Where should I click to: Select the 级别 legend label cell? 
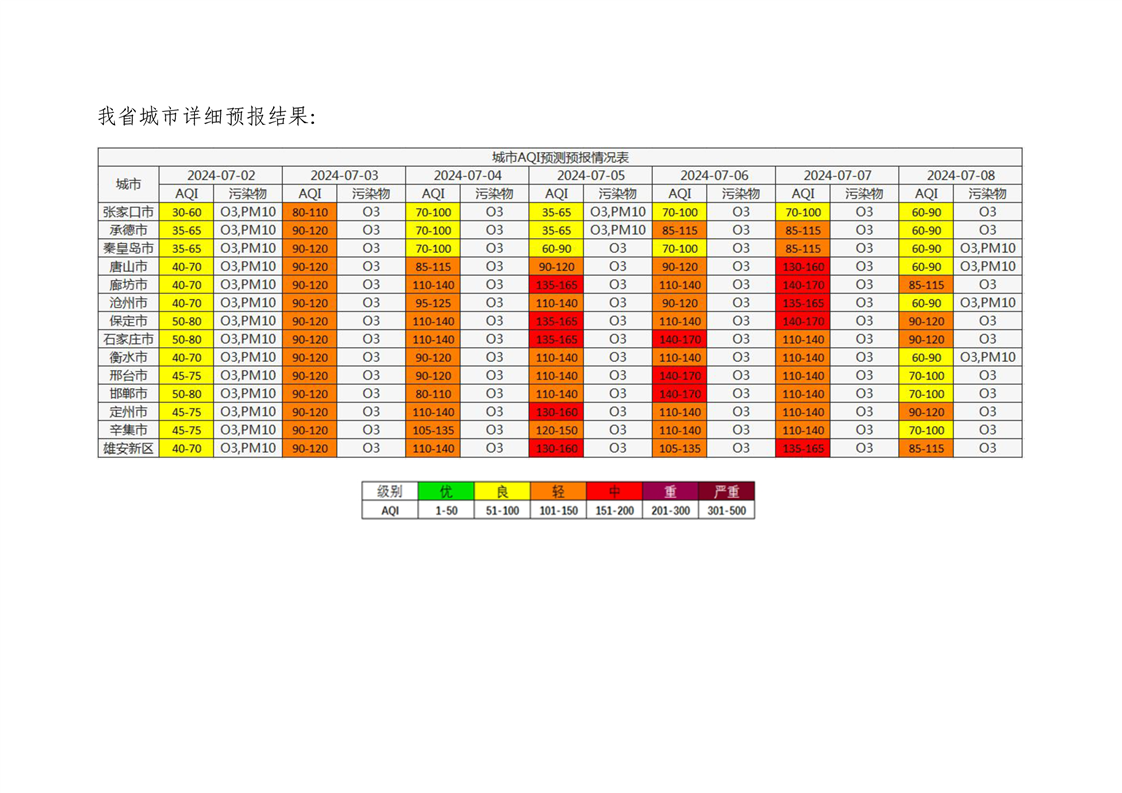click(x=390, y=491)
